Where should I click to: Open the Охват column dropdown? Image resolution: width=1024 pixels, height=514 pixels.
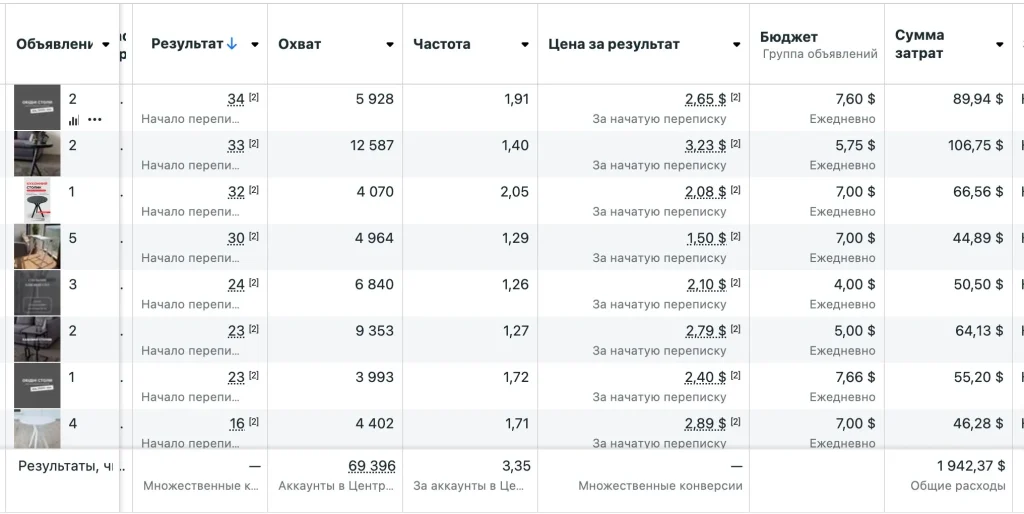(390, 45)
